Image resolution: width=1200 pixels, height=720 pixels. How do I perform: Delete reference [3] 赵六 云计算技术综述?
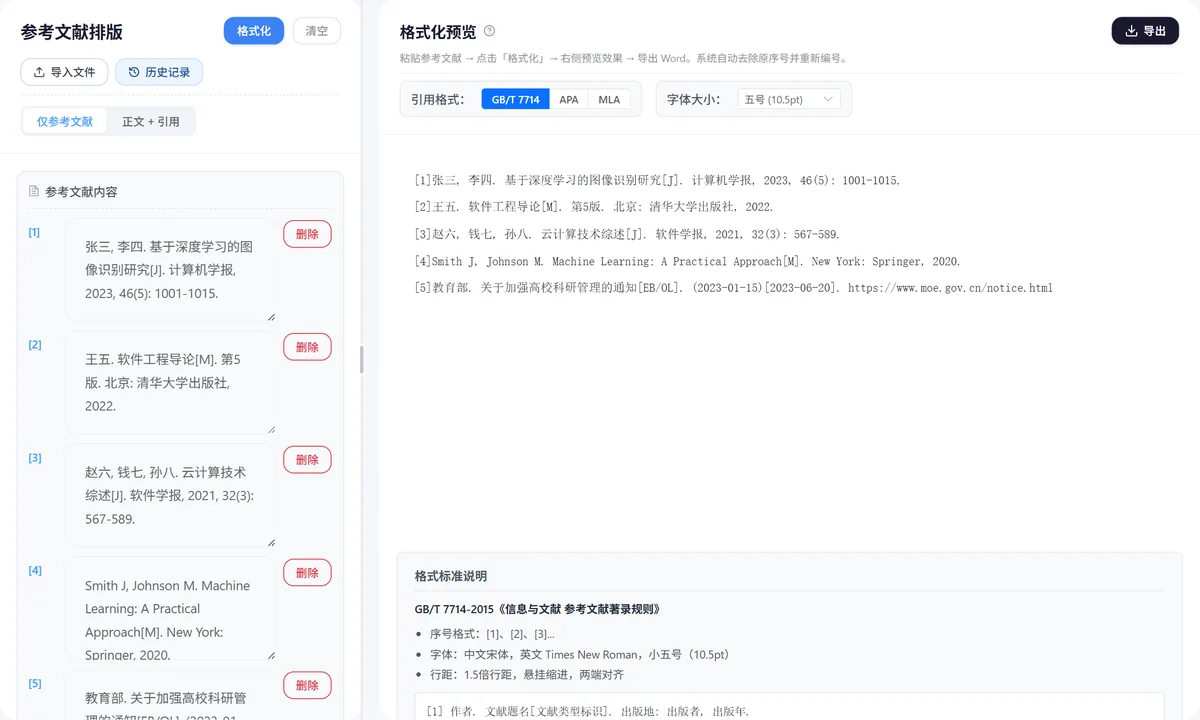coord(307,460)
